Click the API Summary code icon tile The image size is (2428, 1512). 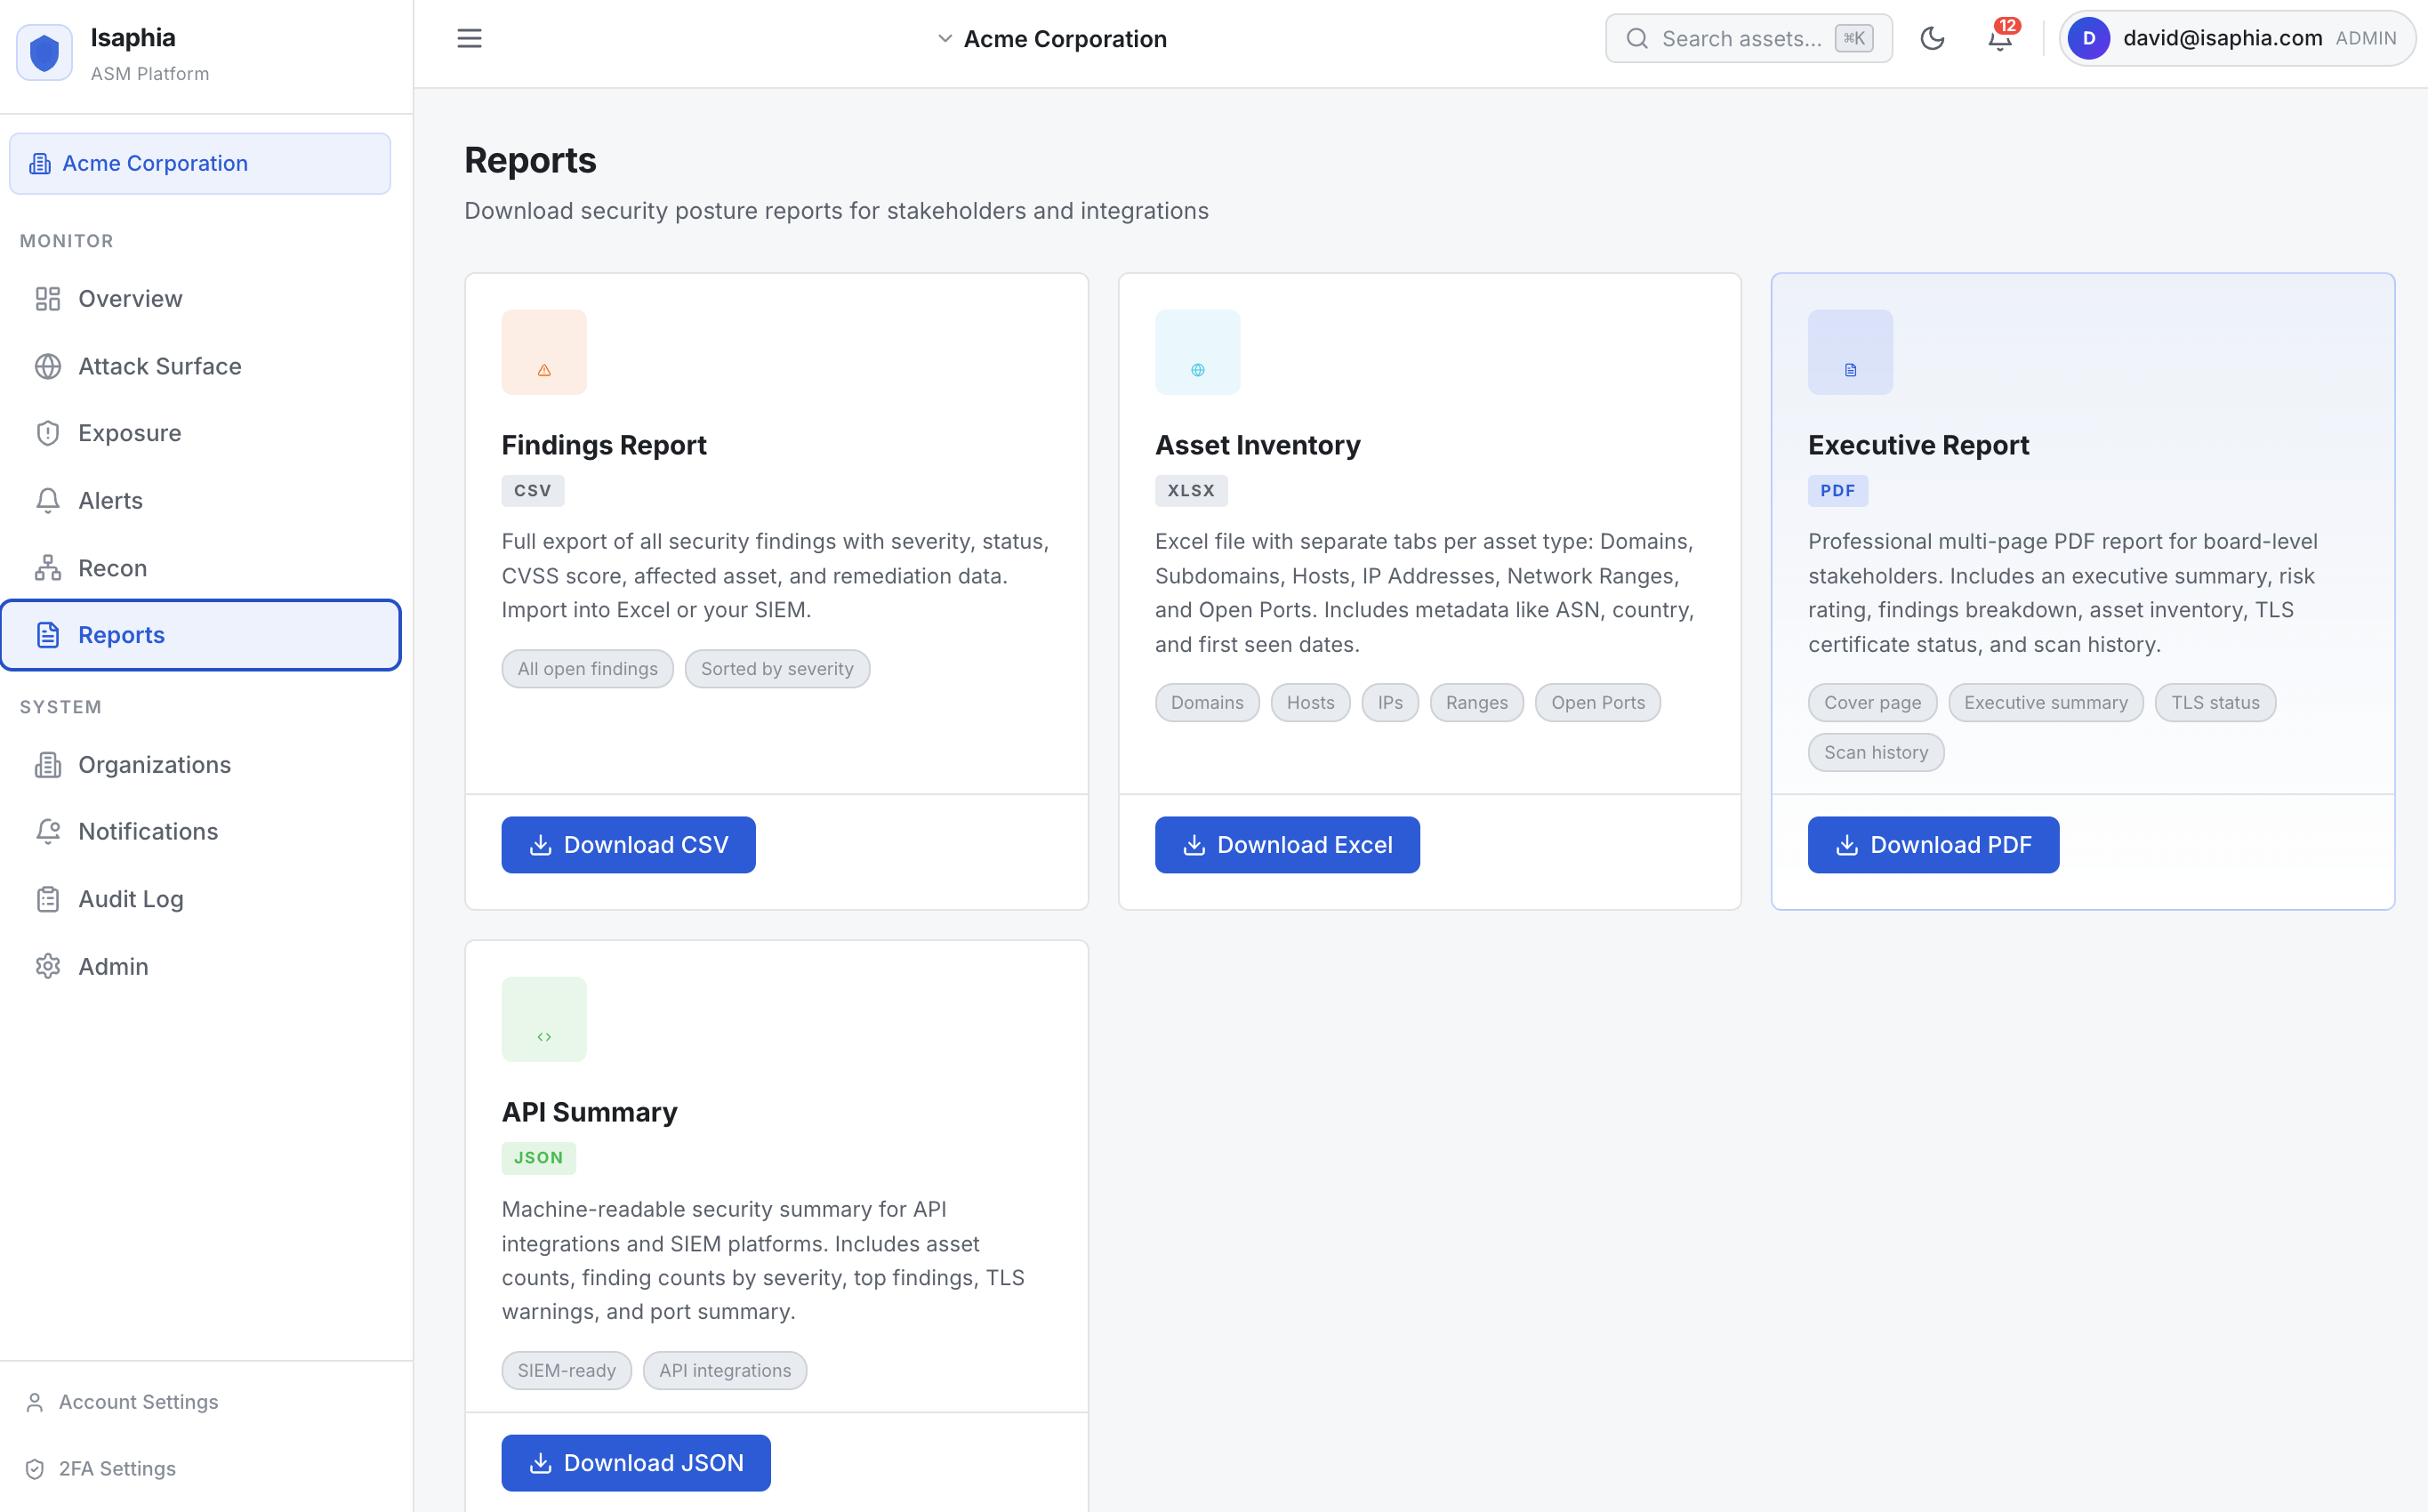click(x=544, y=1019)
